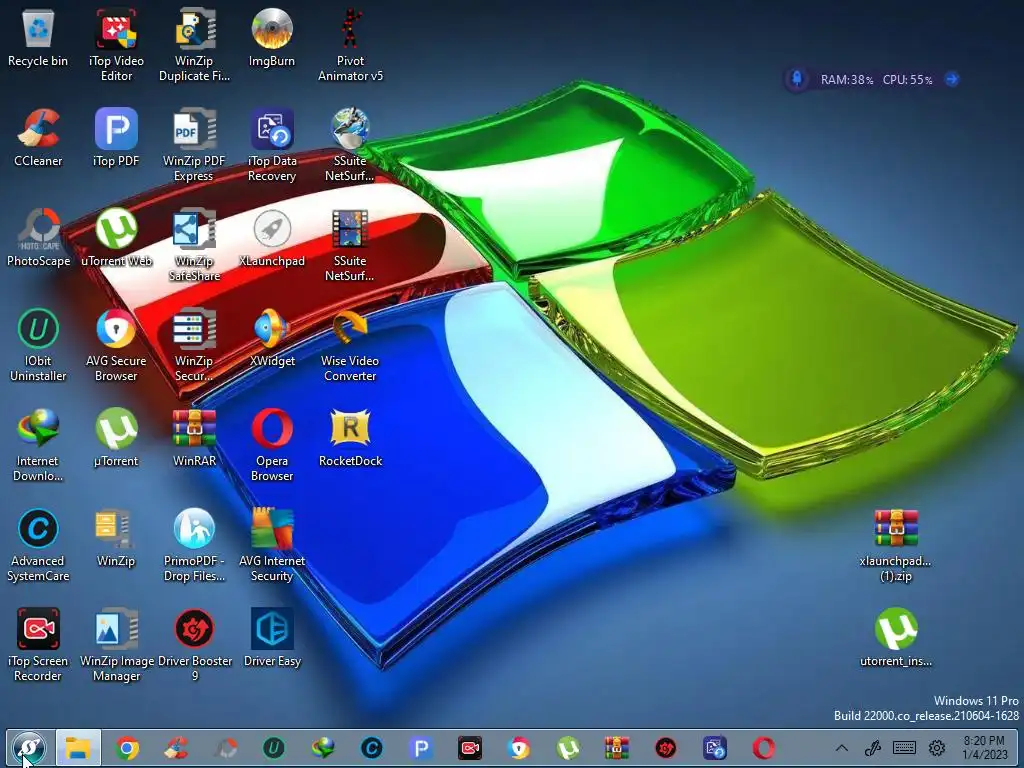This screenshot has height=768, width=1024.
Task: Open iTop Screen Recorder taskbar icon
Action: click(x=470, y=748)
